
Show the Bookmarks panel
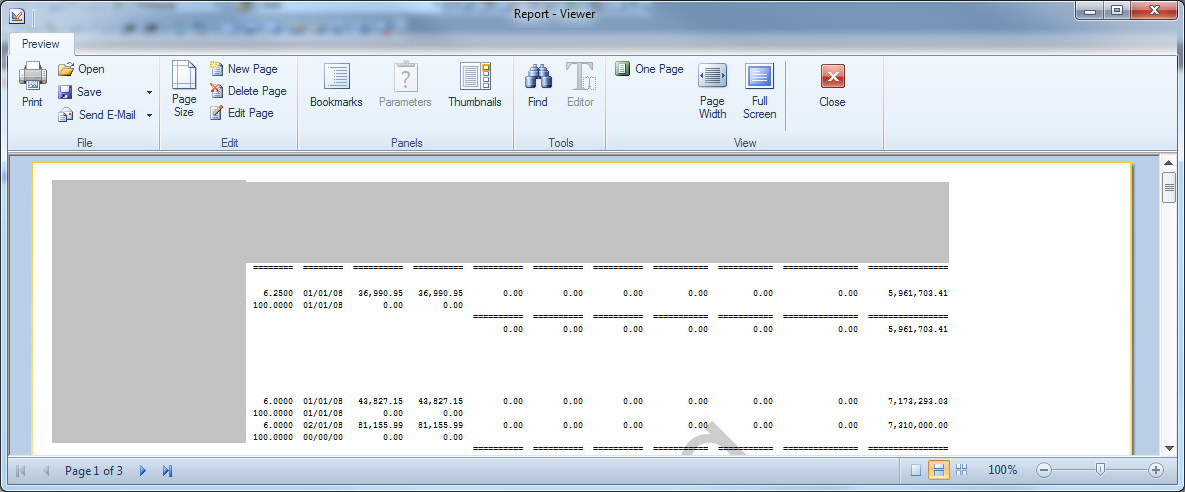click(336, 85)
